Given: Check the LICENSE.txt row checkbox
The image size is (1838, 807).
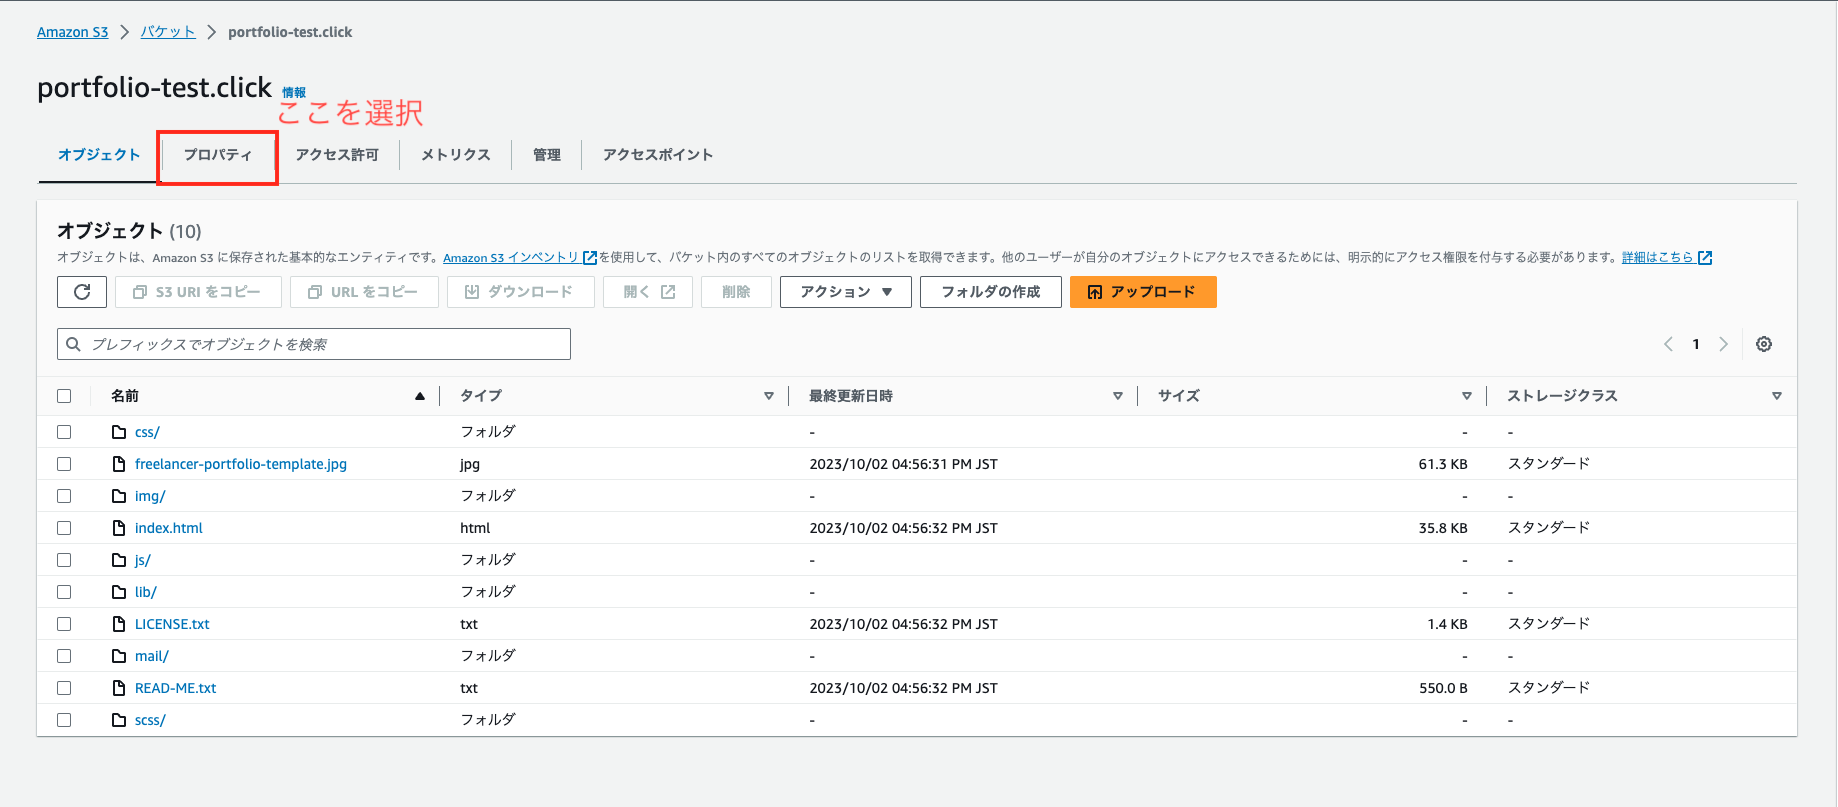Looking at the screenshot, I should tap(64, 624).
